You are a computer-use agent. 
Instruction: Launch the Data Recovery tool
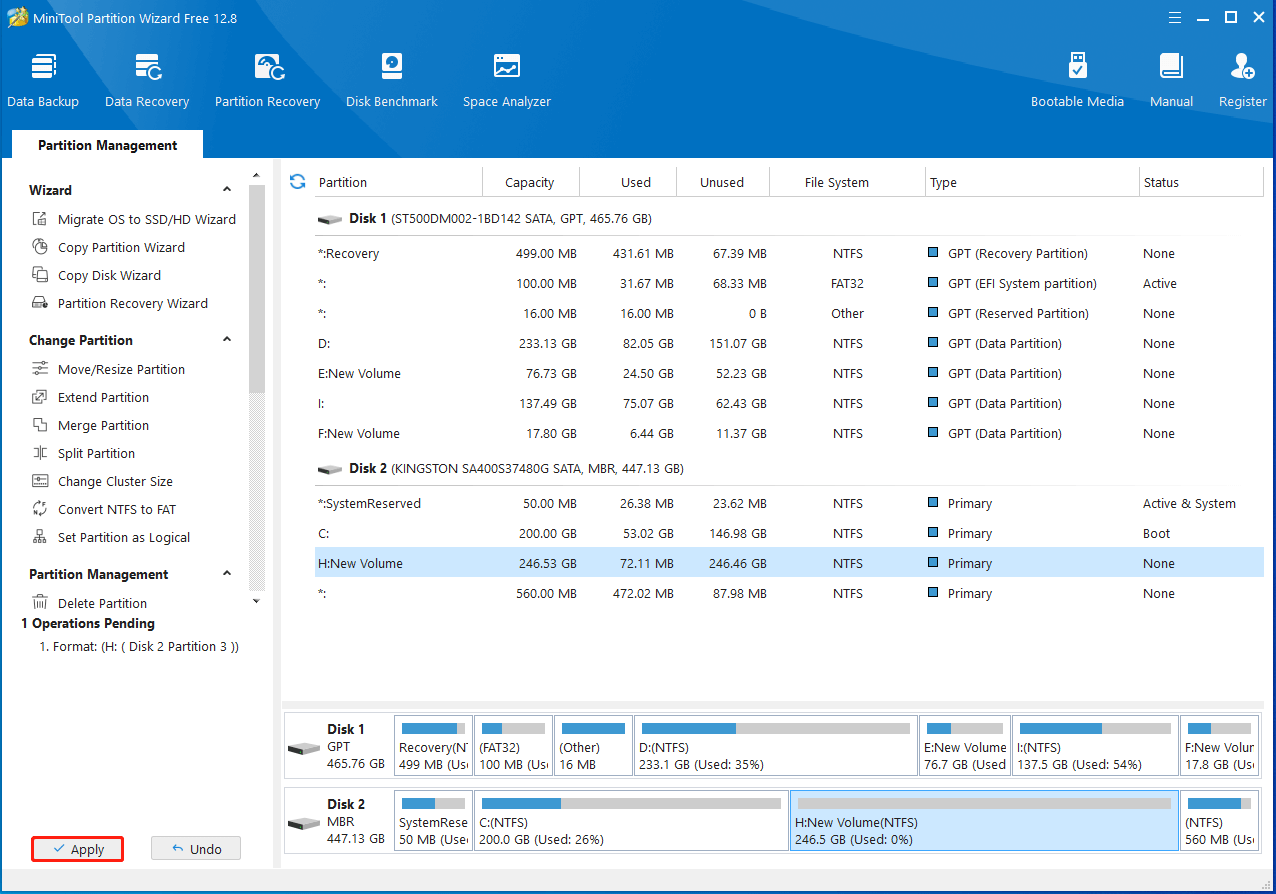pos(147,80)
